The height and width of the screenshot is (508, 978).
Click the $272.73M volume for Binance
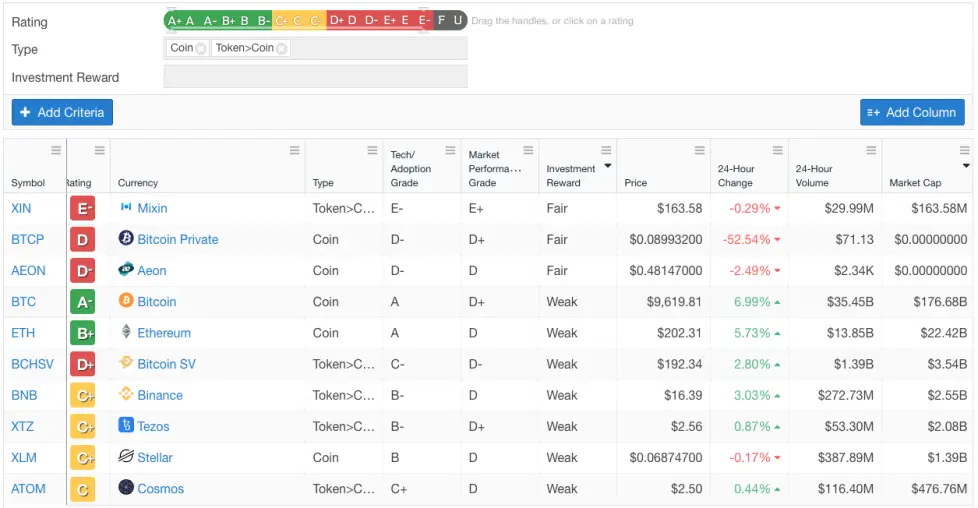(846, 396)
